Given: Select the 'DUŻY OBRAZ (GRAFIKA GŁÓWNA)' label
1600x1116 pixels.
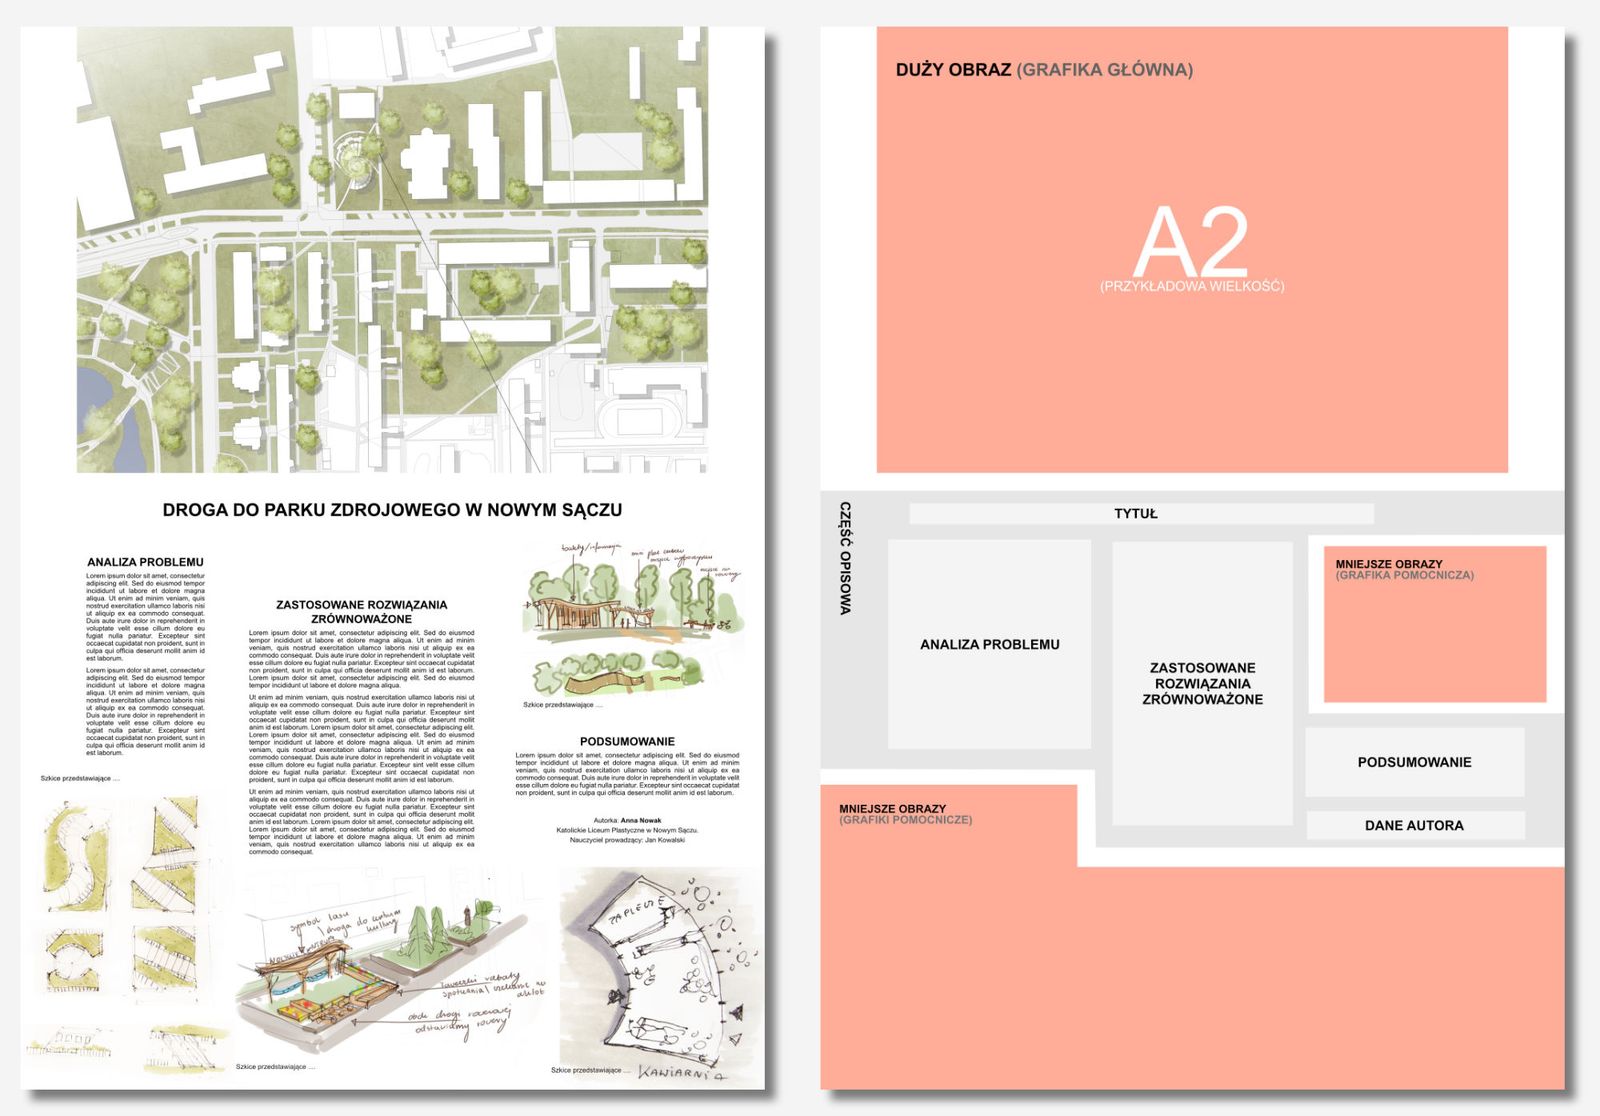Looking at the screenshot, I should [x=1044, y=70].
